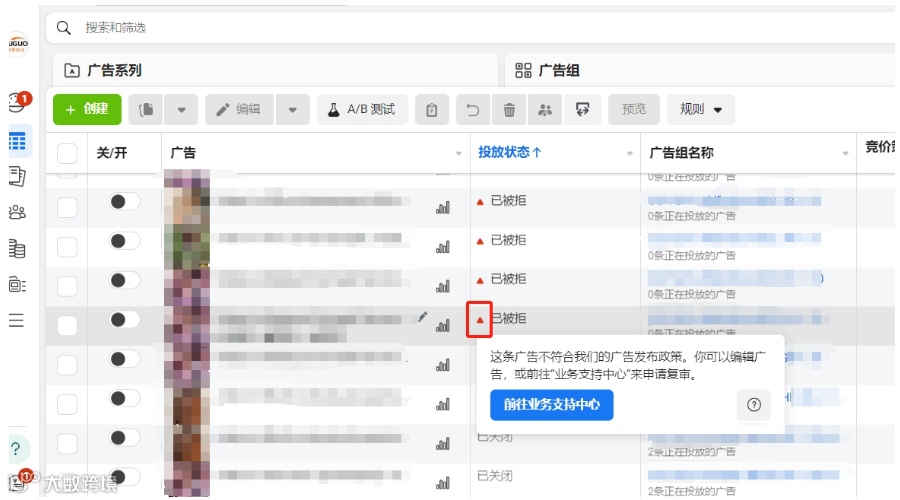
Task: Open all tools hamburger menu in sidebar
Action: tap(17, 320)
